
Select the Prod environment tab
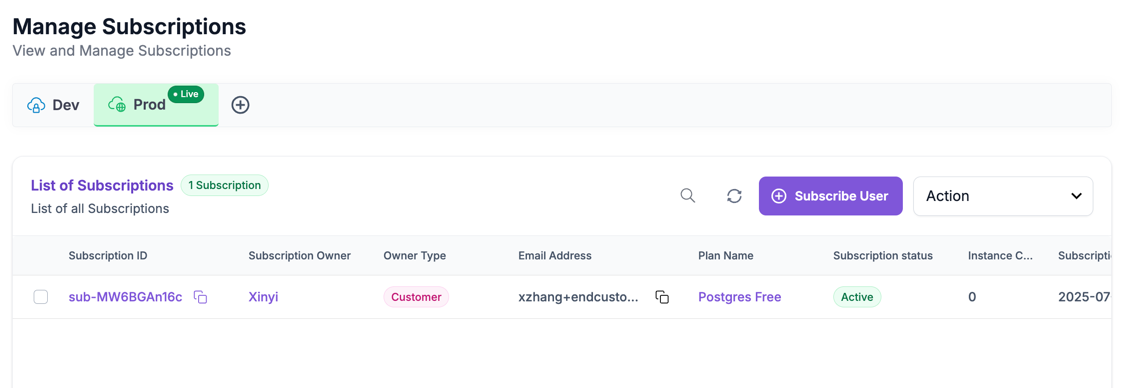156,105
